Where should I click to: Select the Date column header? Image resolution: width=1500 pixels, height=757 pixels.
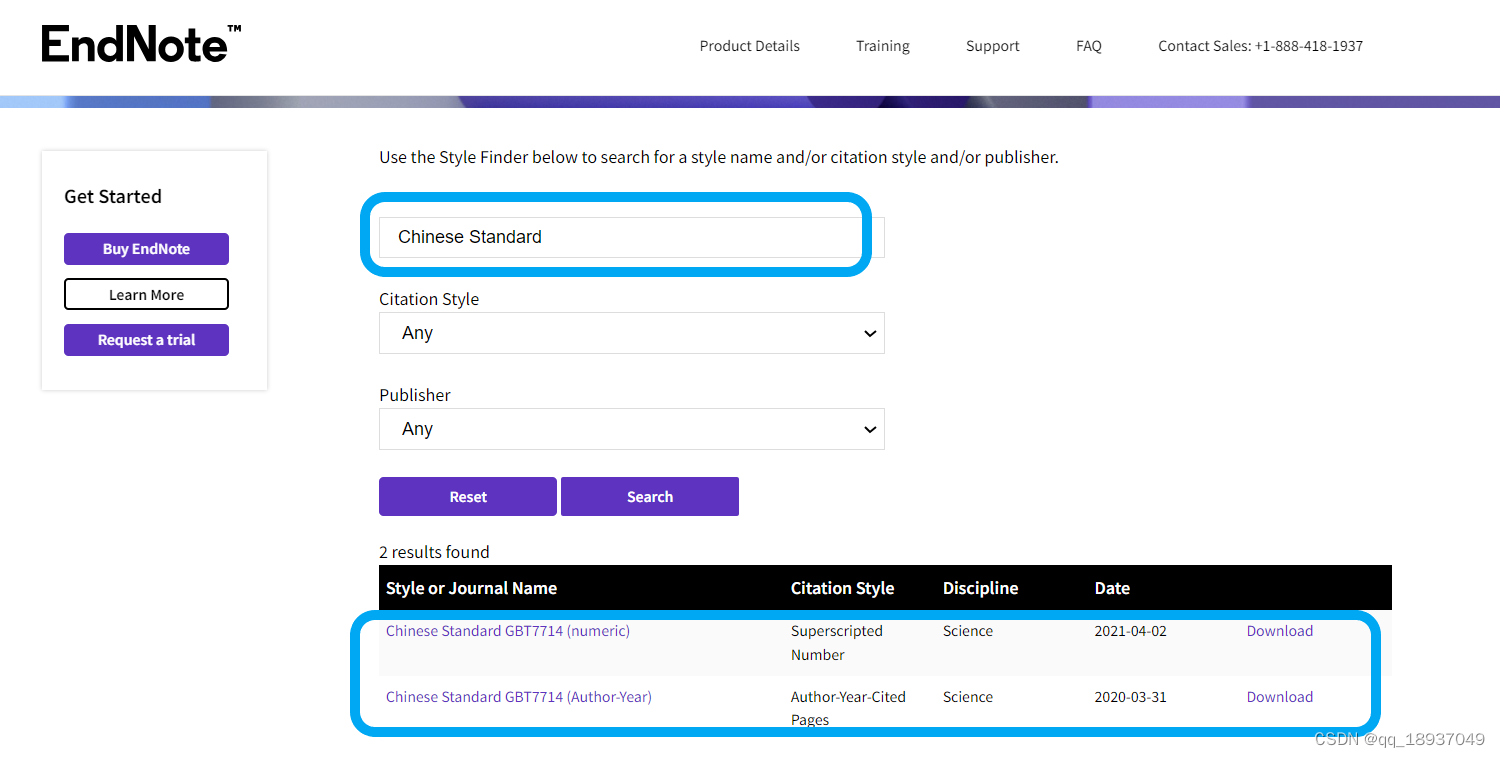1112,588
